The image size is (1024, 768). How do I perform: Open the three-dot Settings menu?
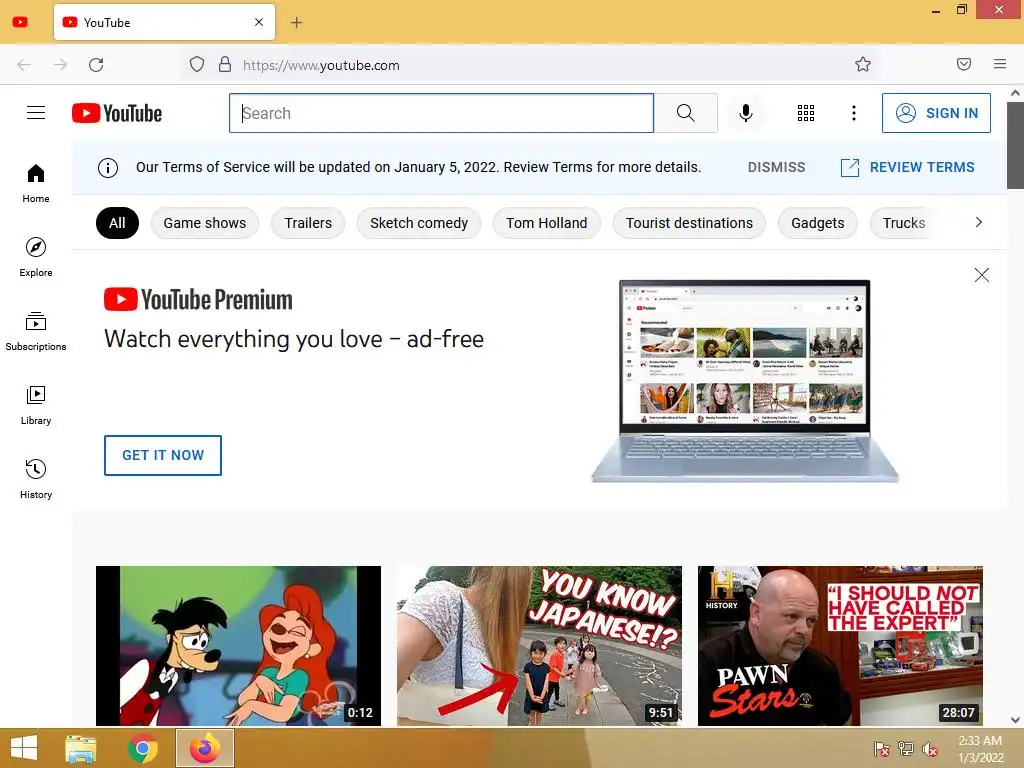click(x=854, y=113)
